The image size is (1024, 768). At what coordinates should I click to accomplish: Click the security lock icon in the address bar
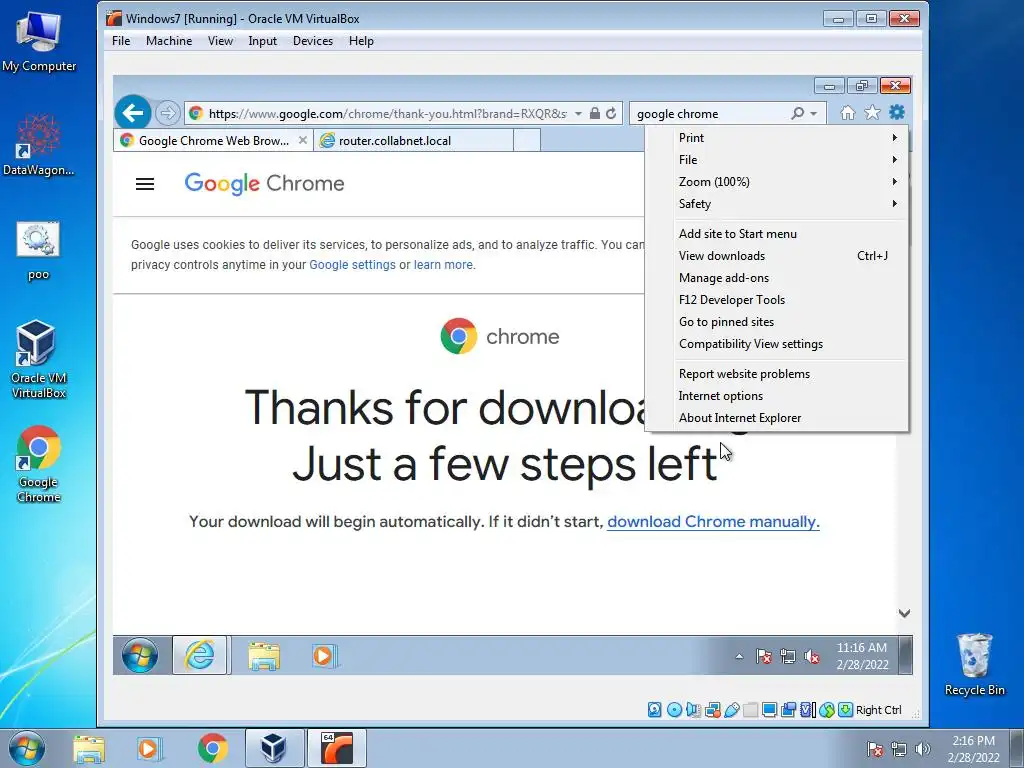[x=594, y=114]
